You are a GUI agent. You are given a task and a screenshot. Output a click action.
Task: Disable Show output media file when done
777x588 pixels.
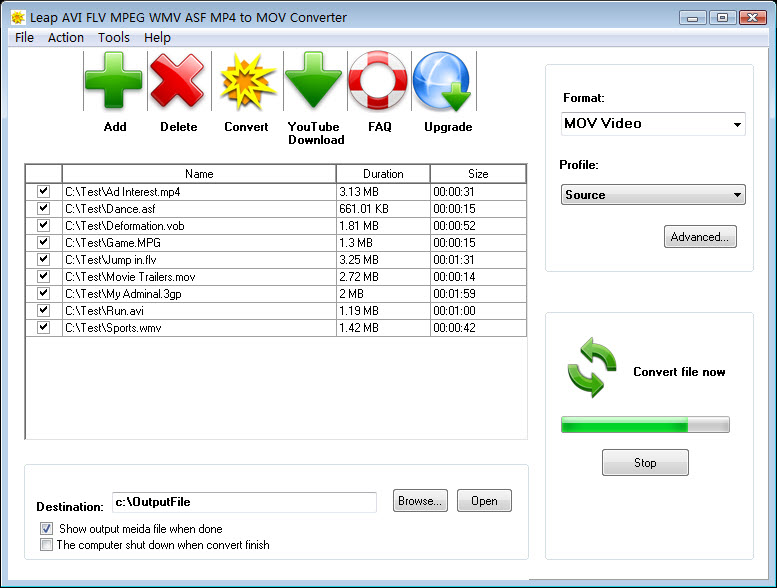click(x=46, y=529)
